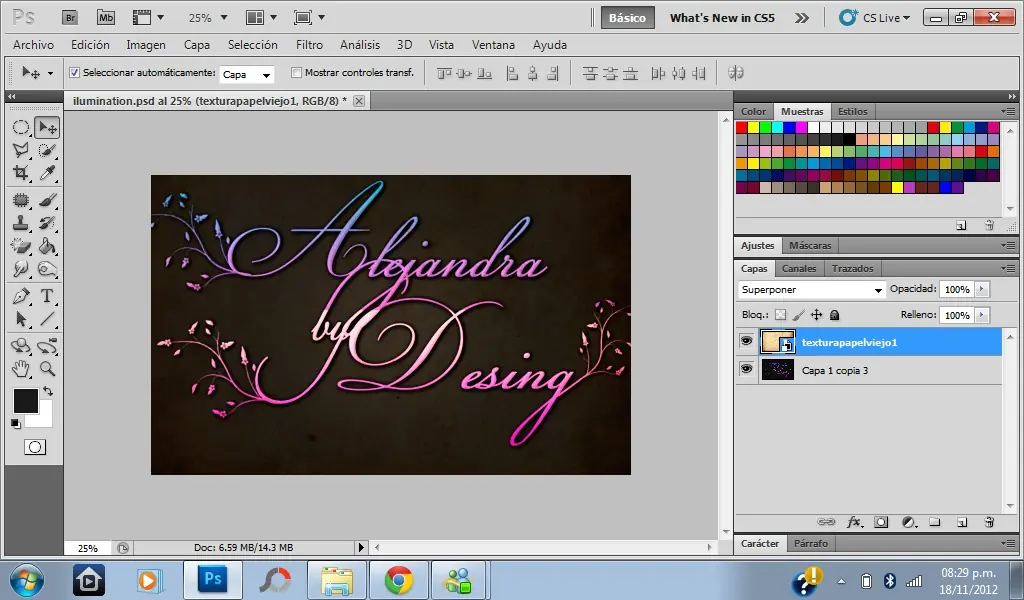Open Google Chrome from the taskbar
Image resolution: width=1024 pixels, height=600 pixels.
399,580
